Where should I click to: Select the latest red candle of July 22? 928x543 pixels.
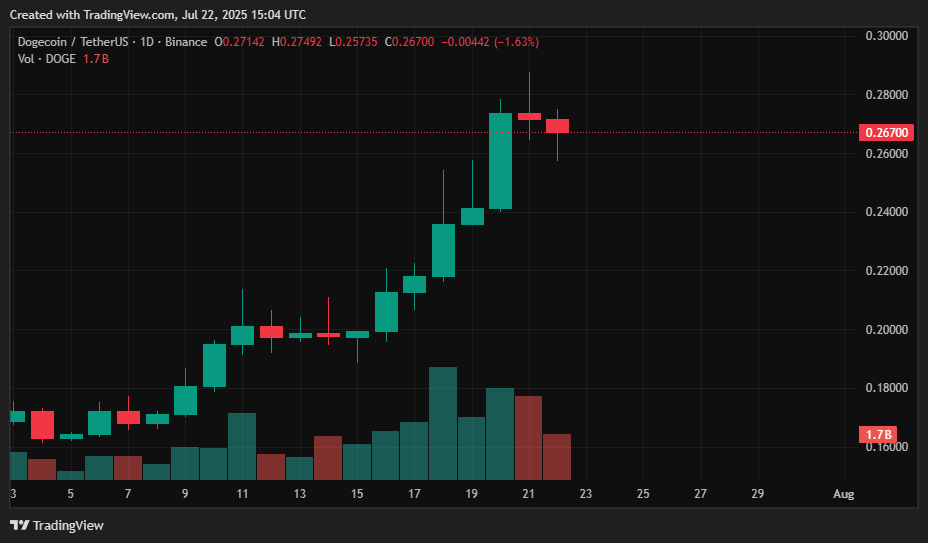click(x=557, y=126)
